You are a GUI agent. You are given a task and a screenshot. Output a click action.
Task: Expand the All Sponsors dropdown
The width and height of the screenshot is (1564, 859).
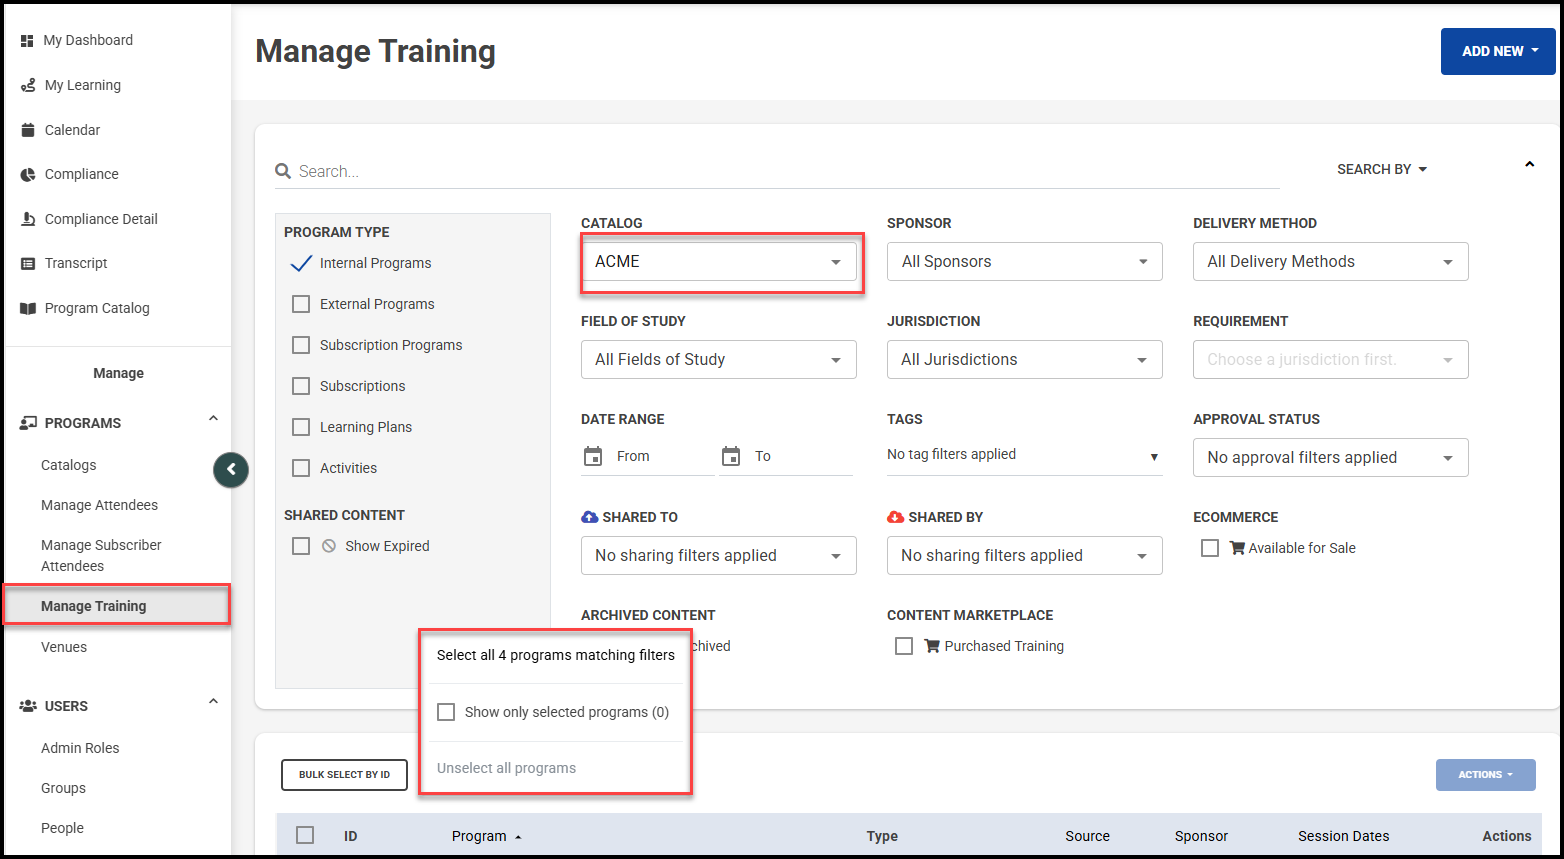1024,262
